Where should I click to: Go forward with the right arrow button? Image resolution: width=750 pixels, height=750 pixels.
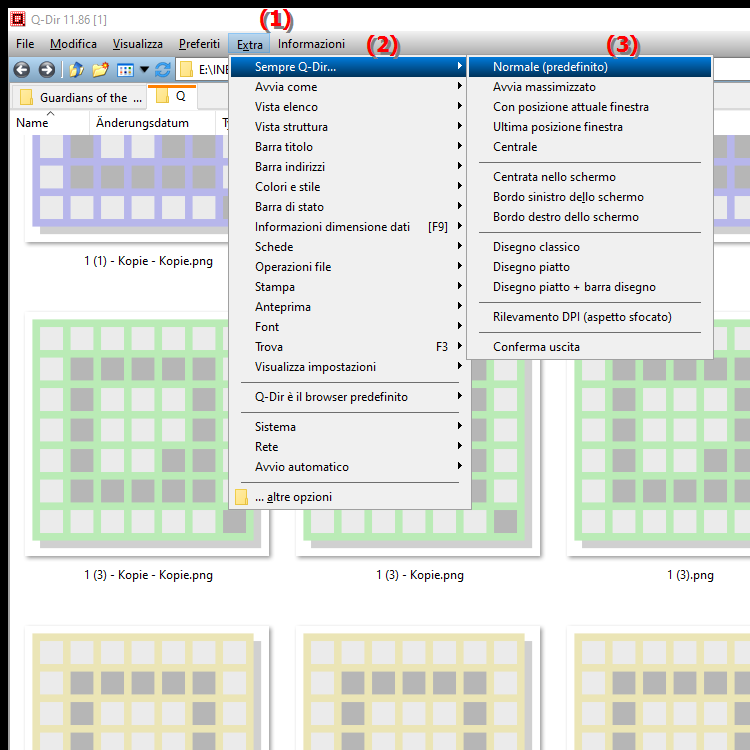46,70
